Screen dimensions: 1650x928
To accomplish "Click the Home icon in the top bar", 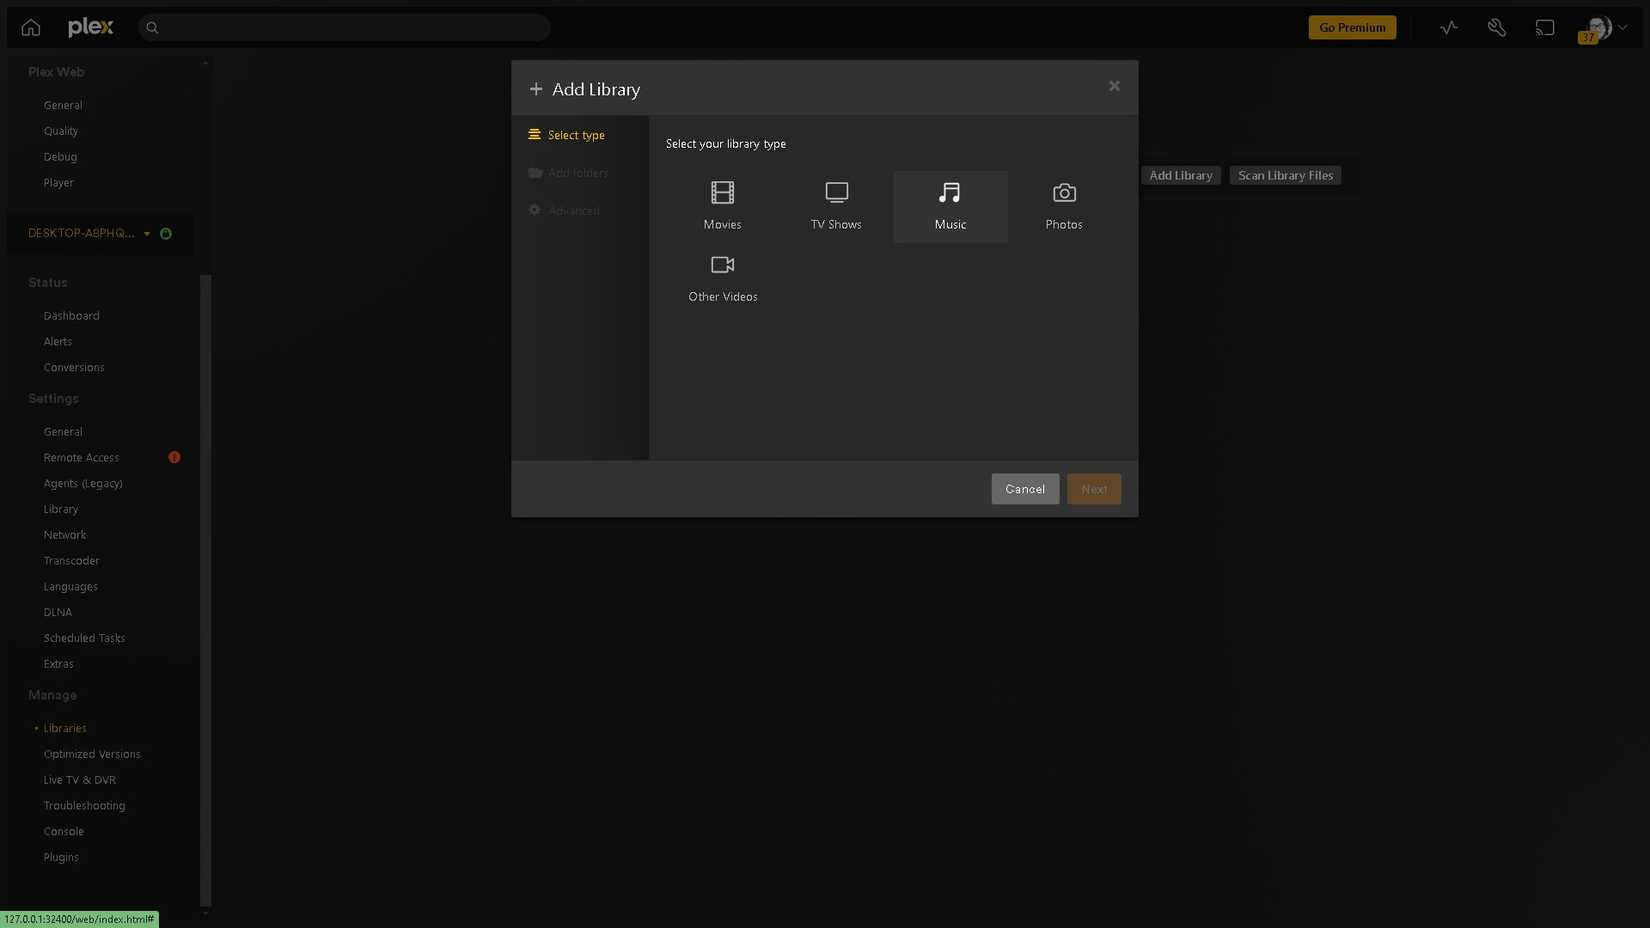I will [x=30, y=27].
